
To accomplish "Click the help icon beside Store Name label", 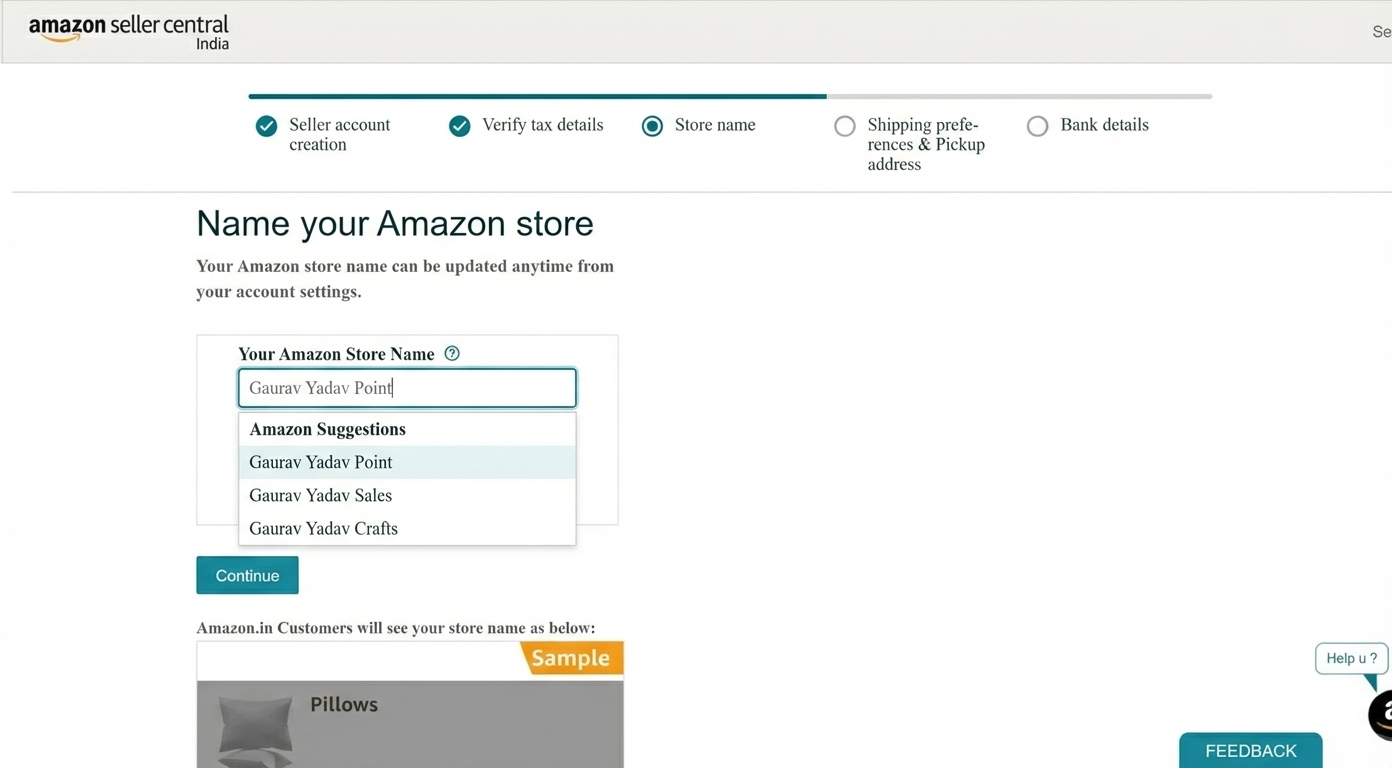I will [x=452, y=353].
